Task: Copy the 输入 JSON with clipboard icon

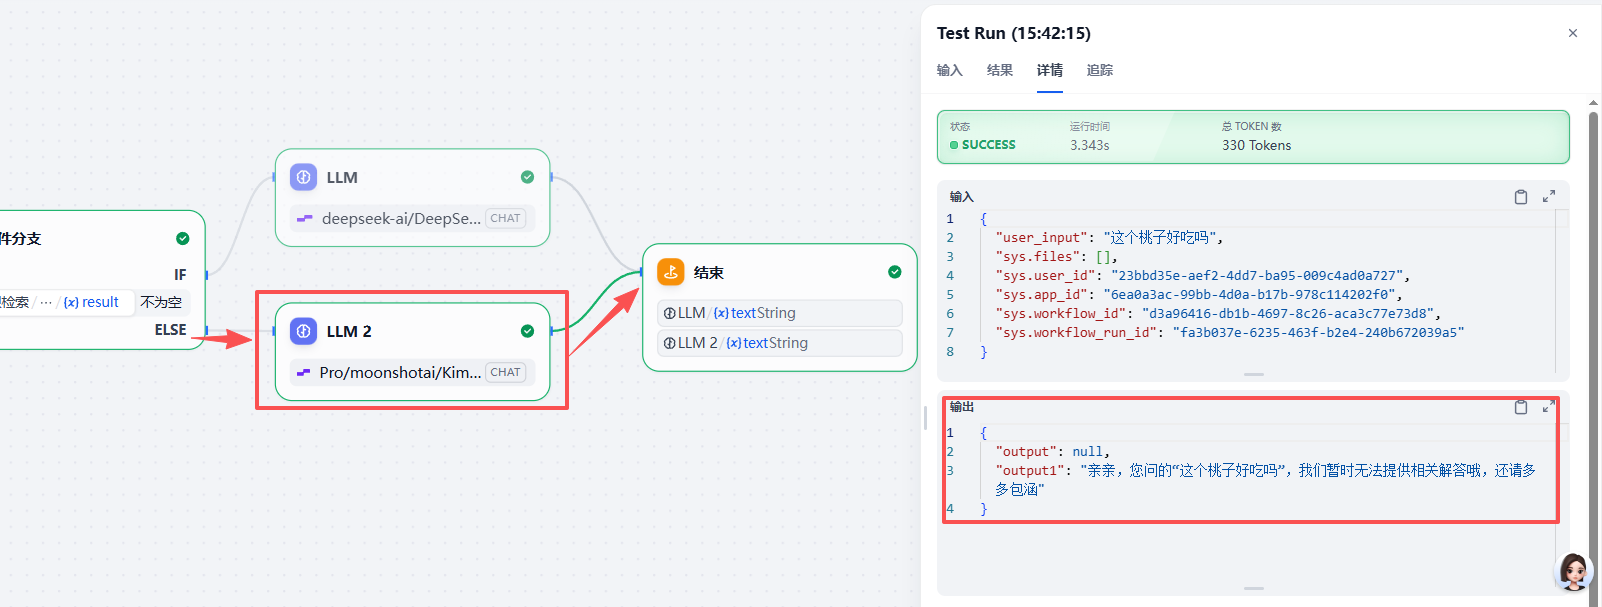Action: 1520,197
